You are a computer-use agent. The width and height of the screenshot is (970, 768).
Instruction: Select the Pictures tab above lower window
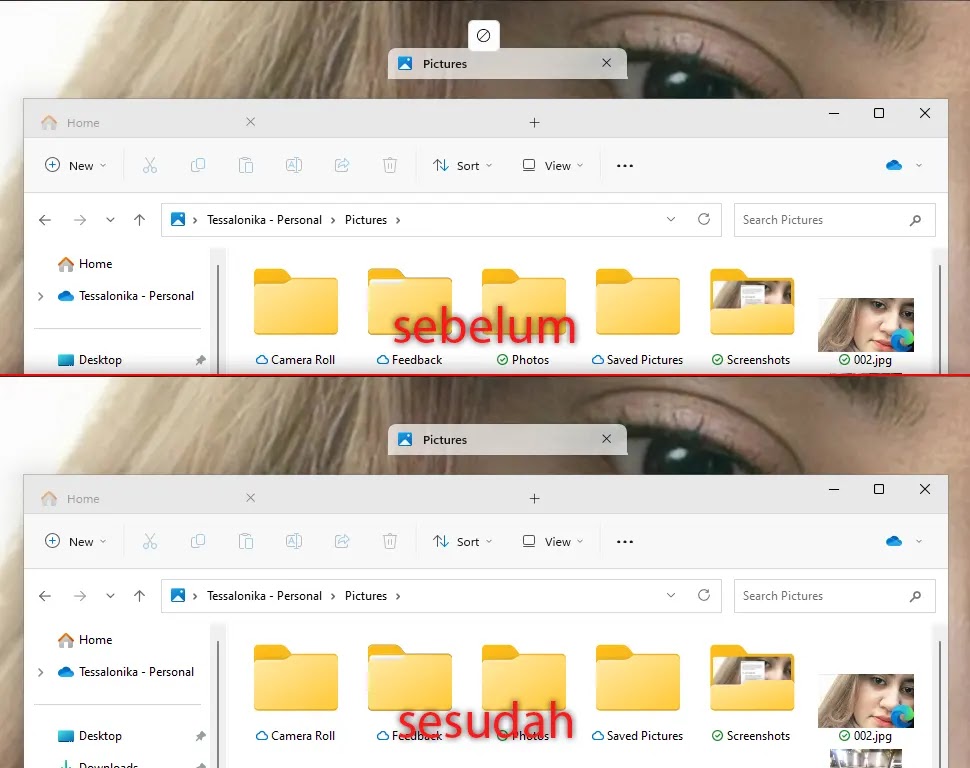click(507, 439)
